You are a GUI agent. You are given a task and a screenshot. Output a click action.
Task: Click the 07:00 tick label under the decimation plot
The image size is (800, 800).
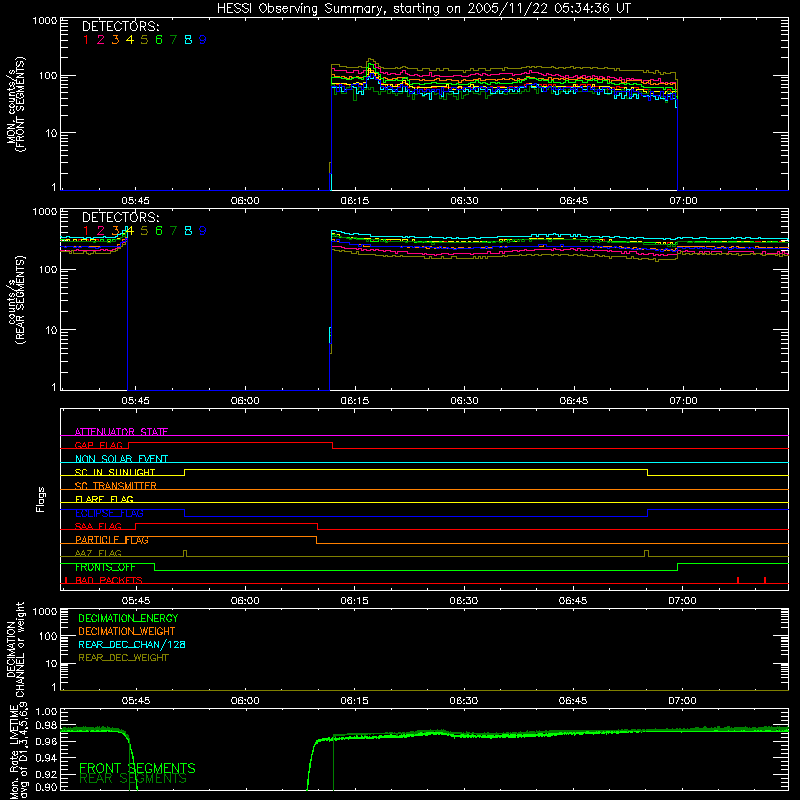click(x=682, y=701)
